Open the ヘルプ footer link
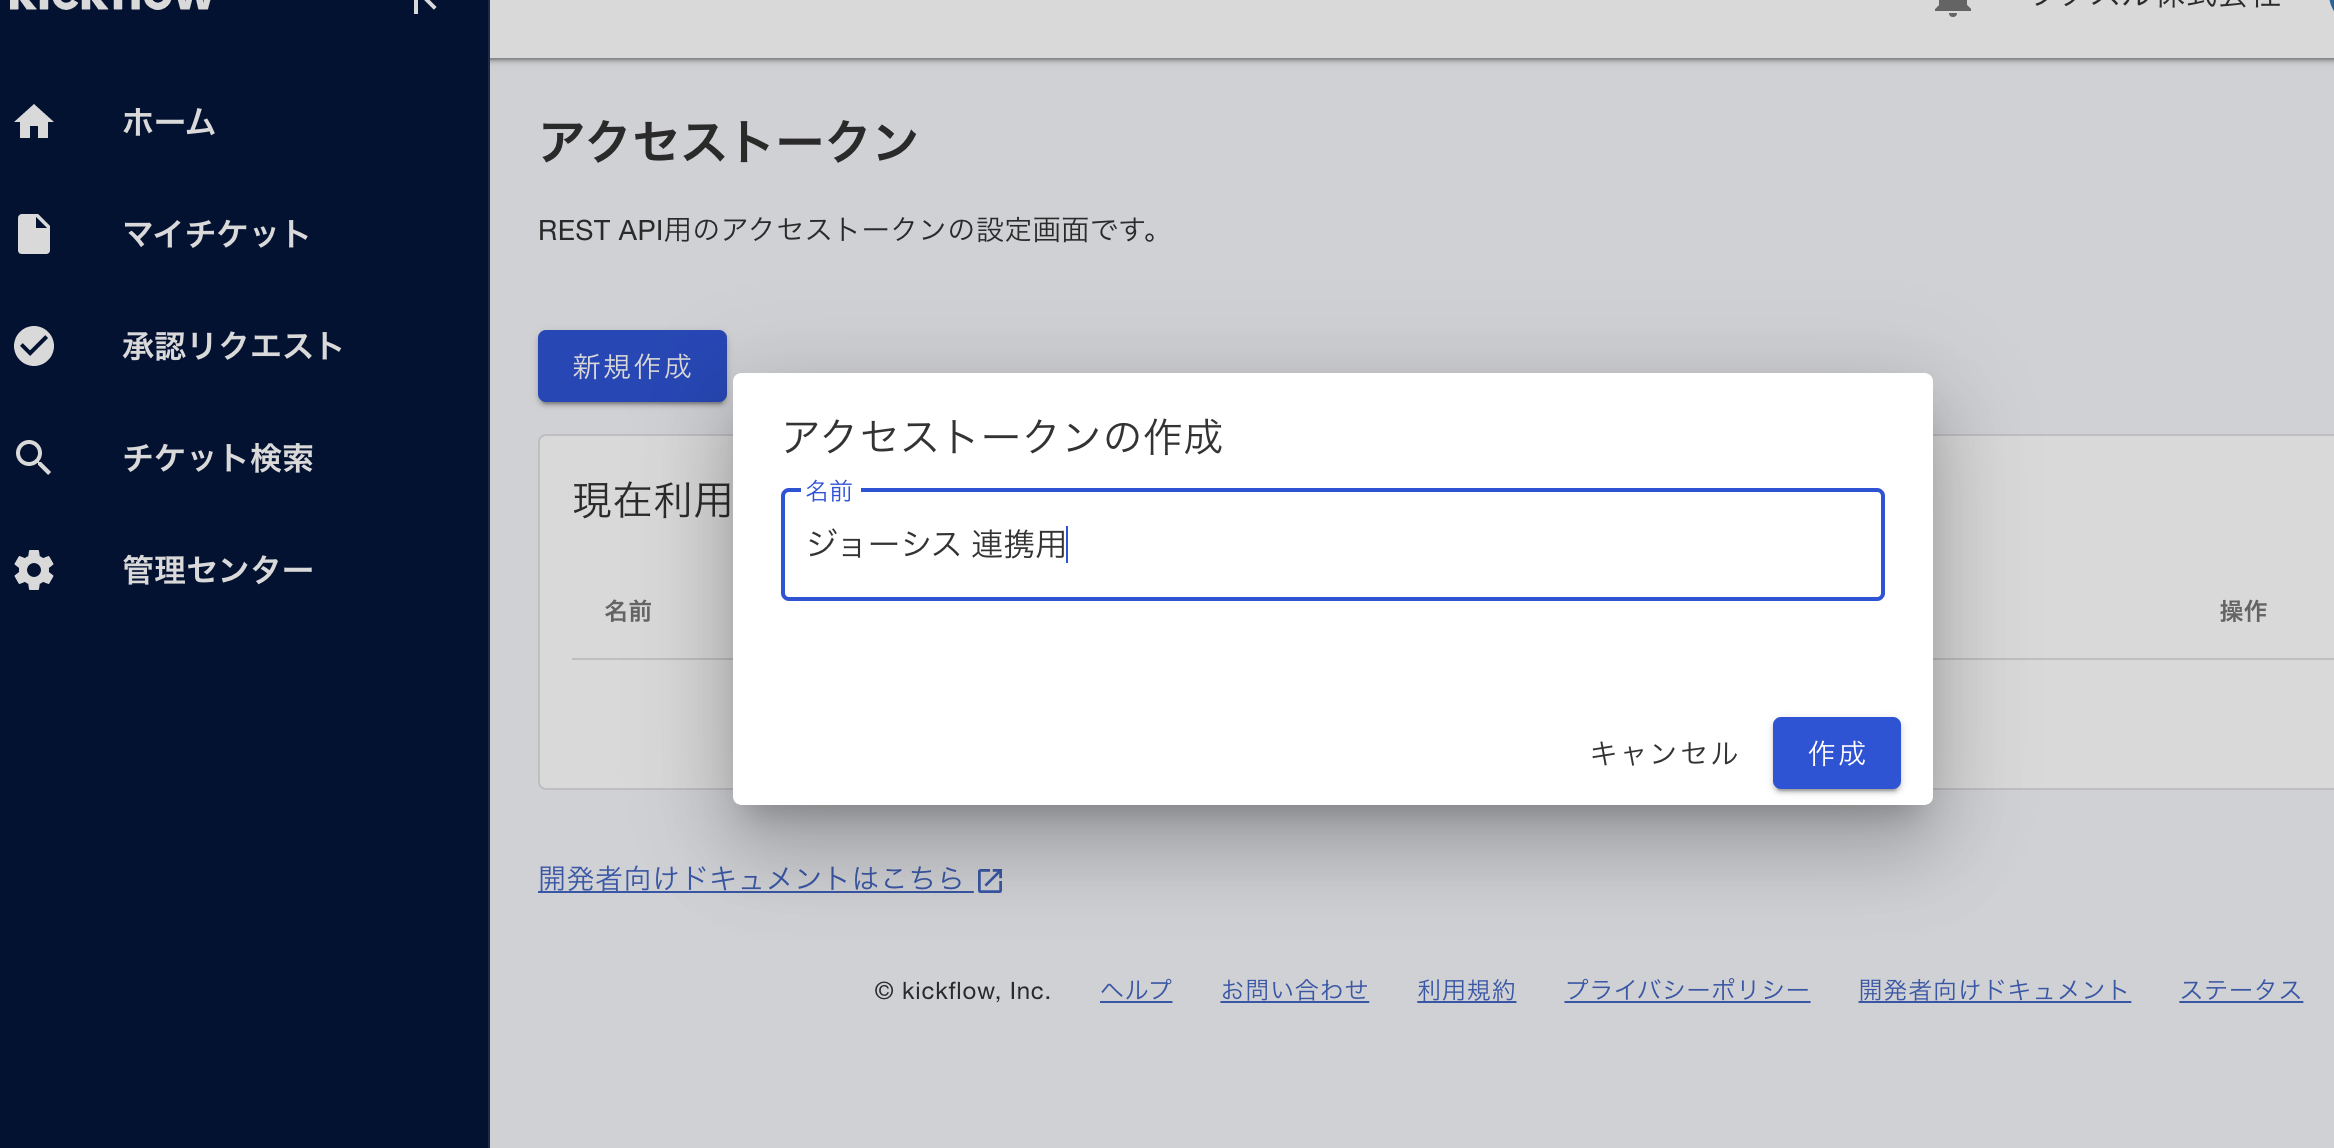The height and width of the screenshot is (1148, 2334). pos(1136,990)
